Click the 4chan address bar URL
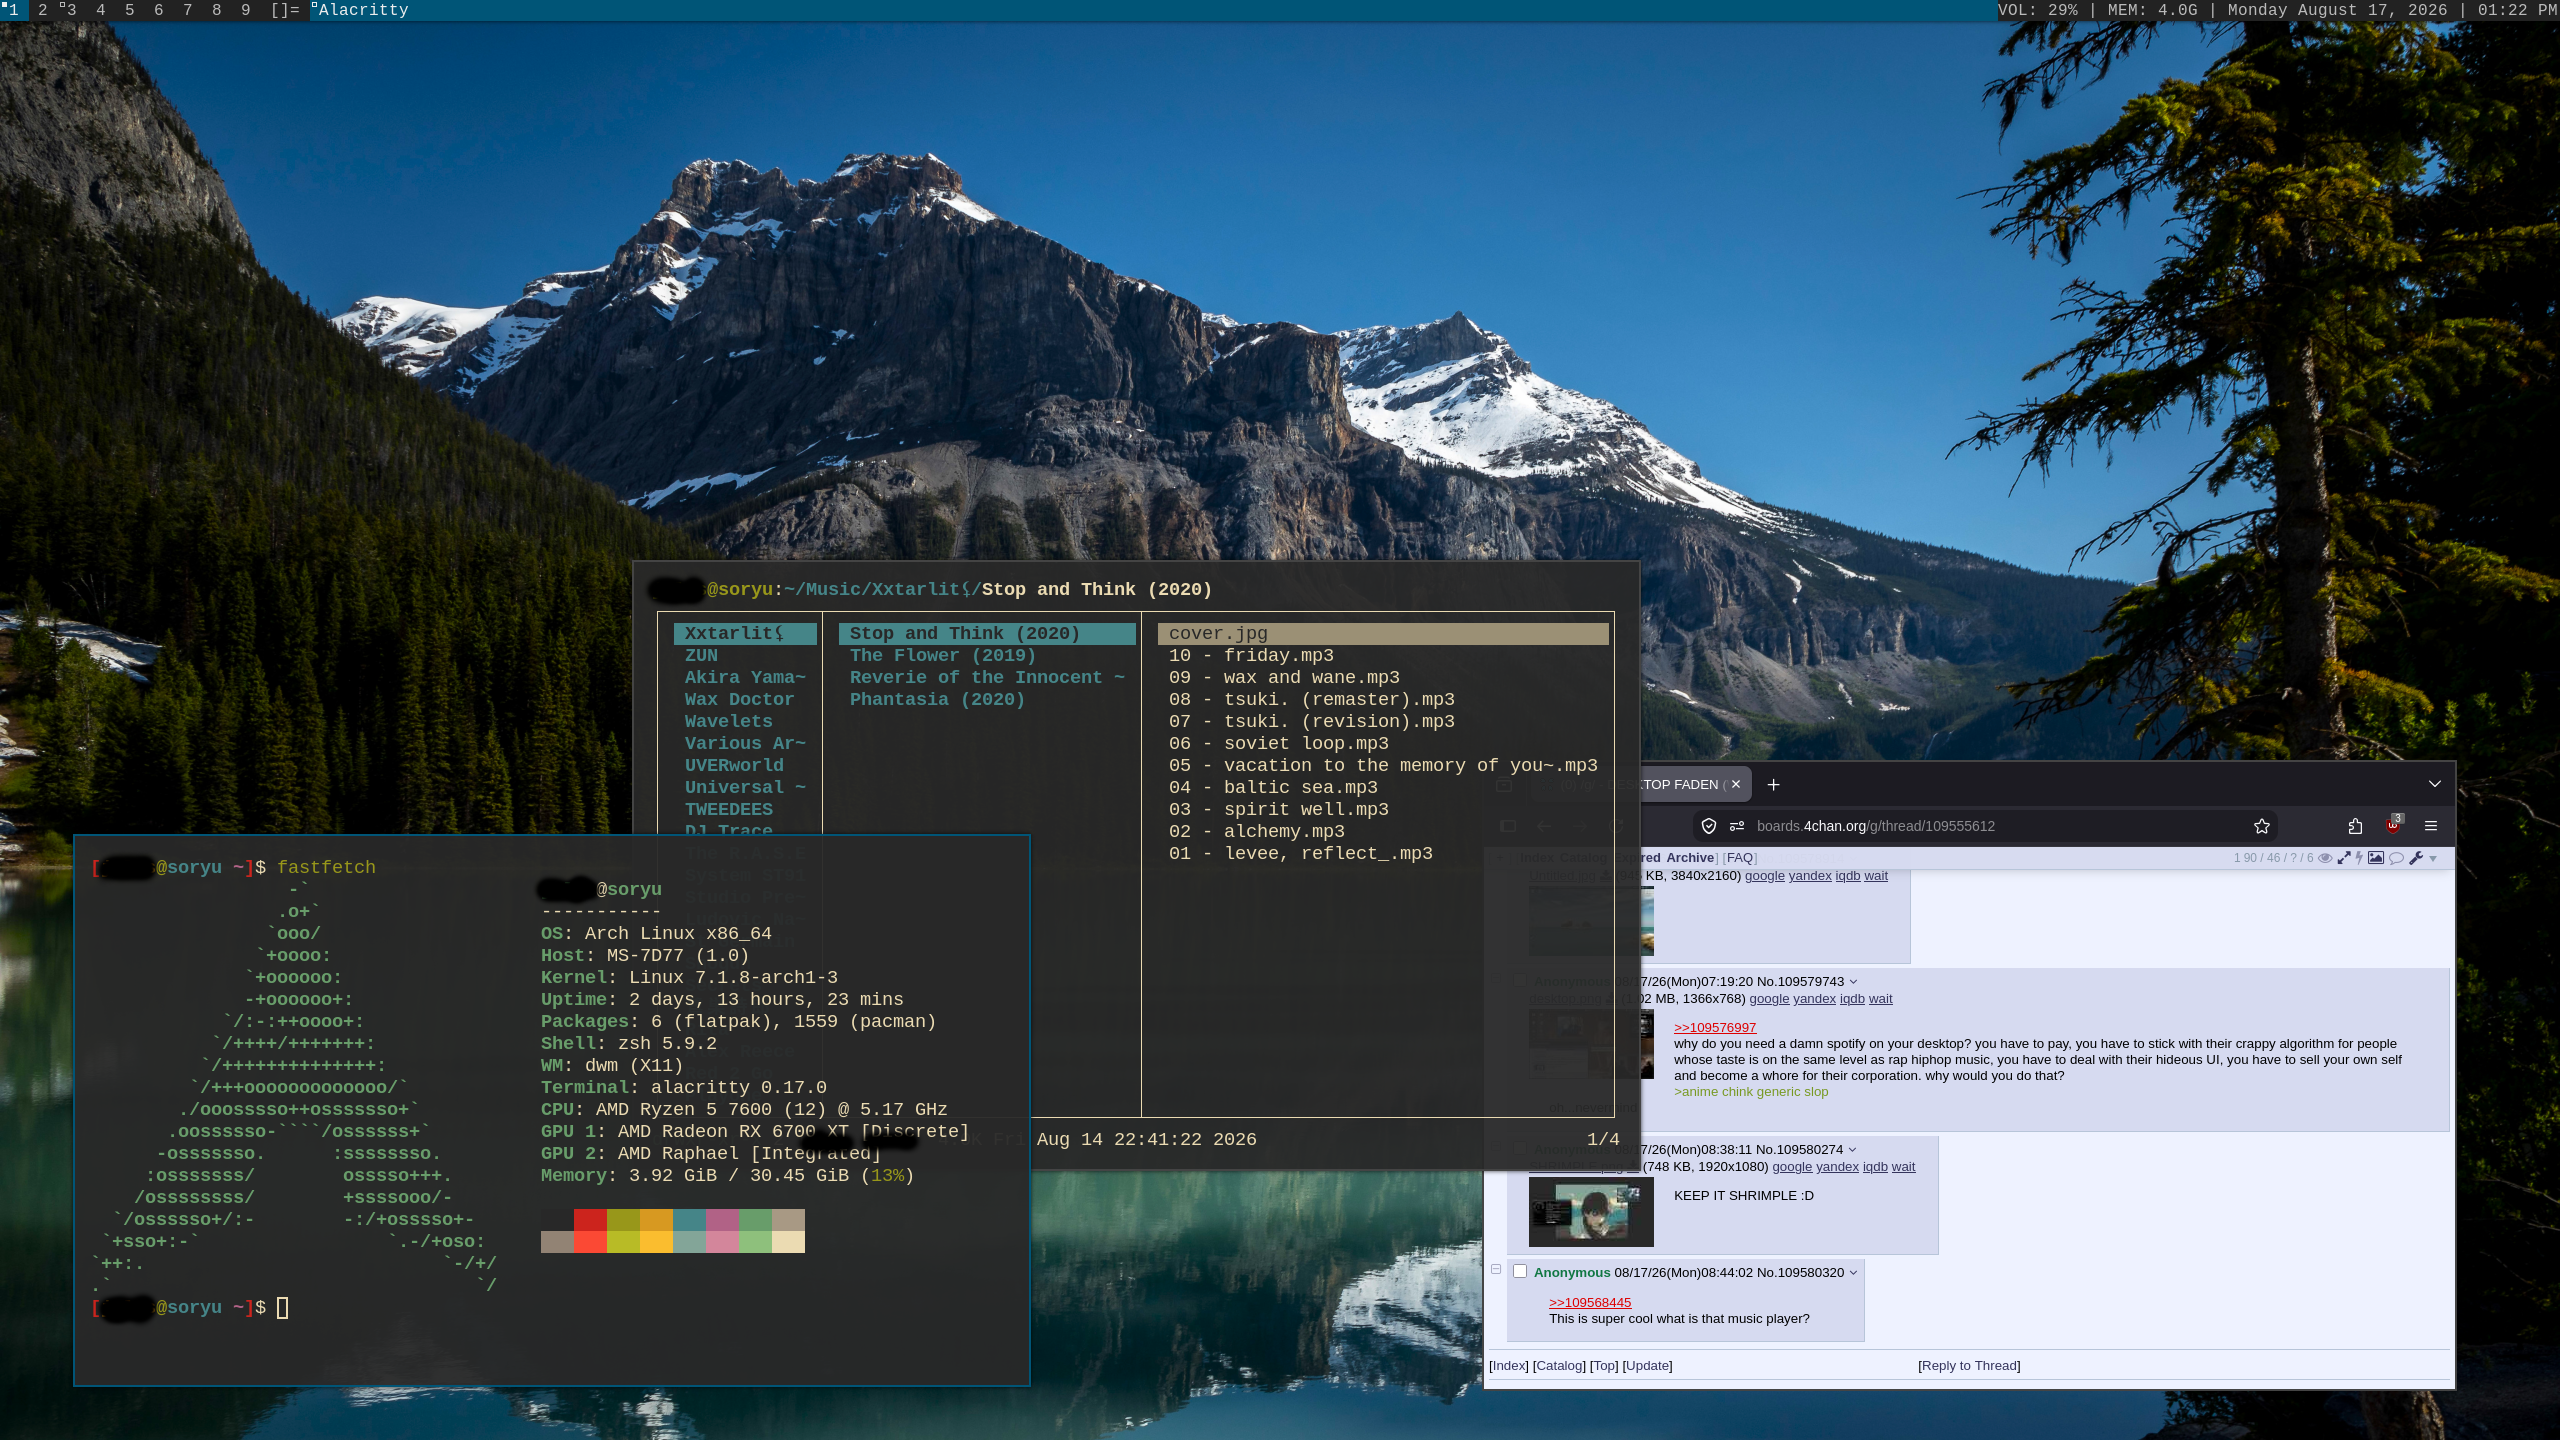Viewport: 2560px width, 1440px height. (1876, 826)
